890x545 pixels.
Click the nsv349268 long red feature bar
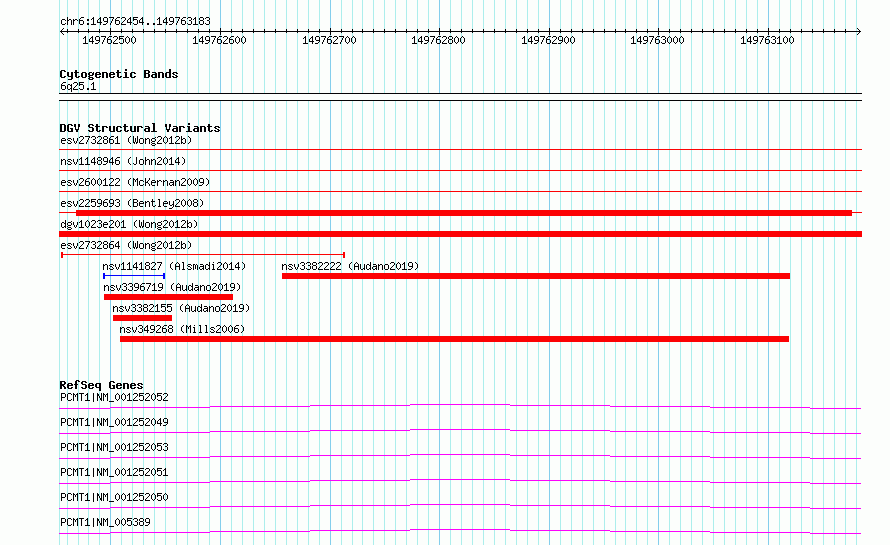pos(454,339)
